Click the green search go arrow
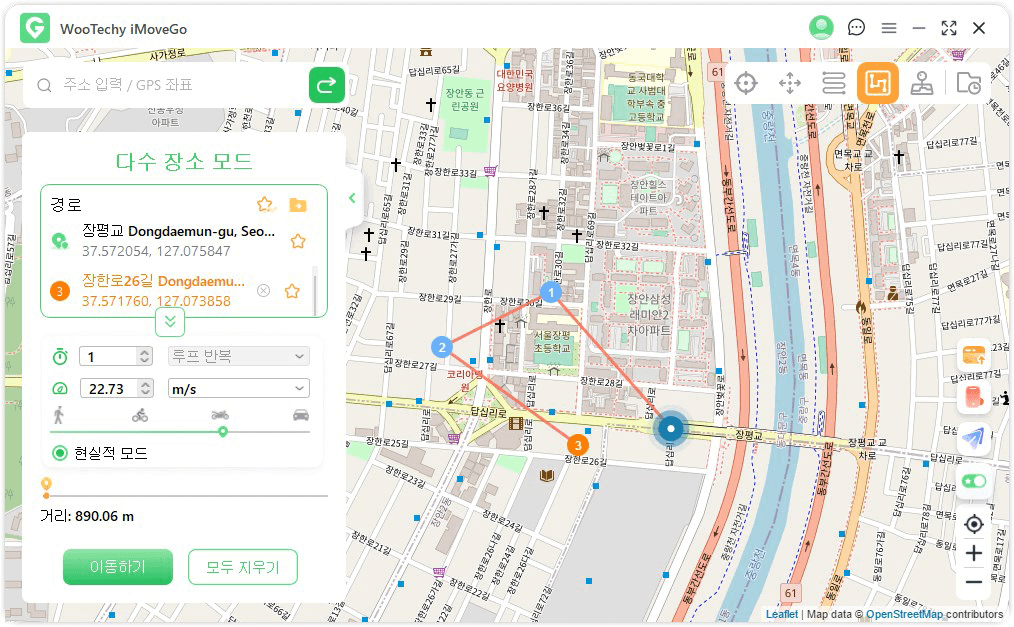Image resolution: width=1014 pixels, height=627 pixels. click(326, 86)
